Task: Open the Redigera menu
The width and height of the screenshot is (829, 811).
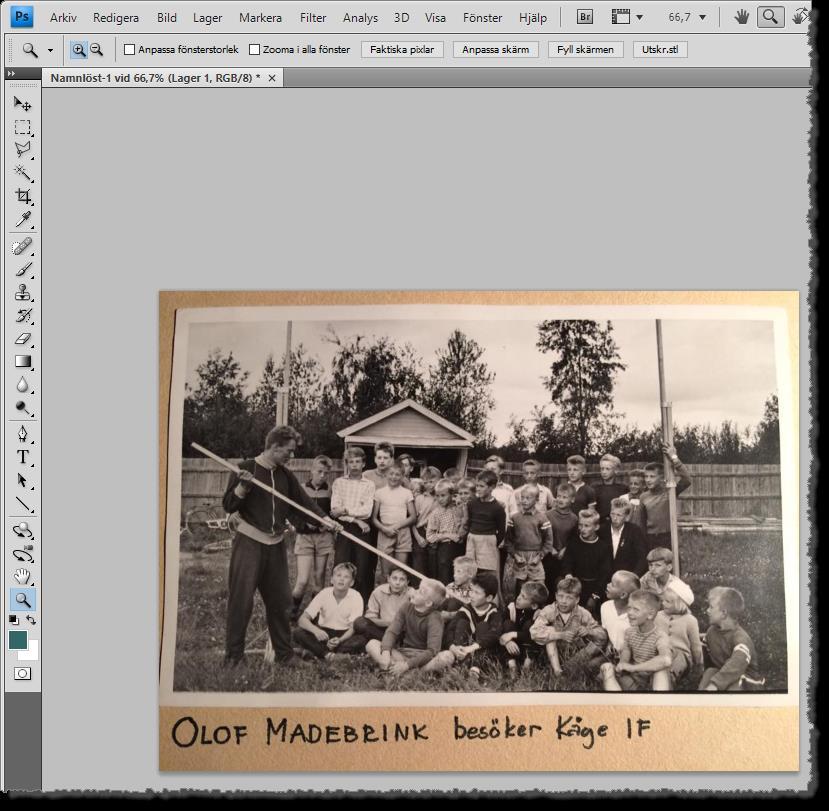Action: [x=116, y=18]
